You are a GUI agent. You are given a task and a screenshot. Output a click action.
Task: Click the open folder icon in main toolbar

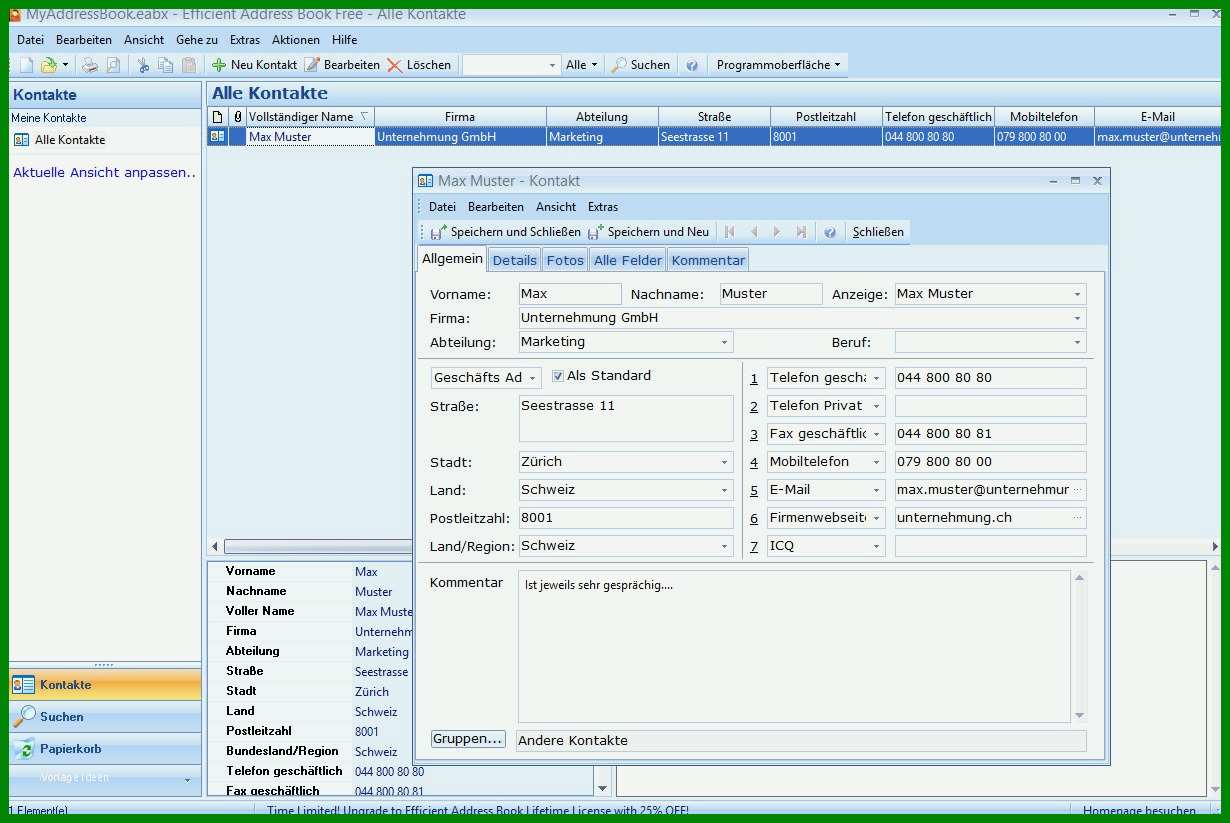(x=48, y=65)
